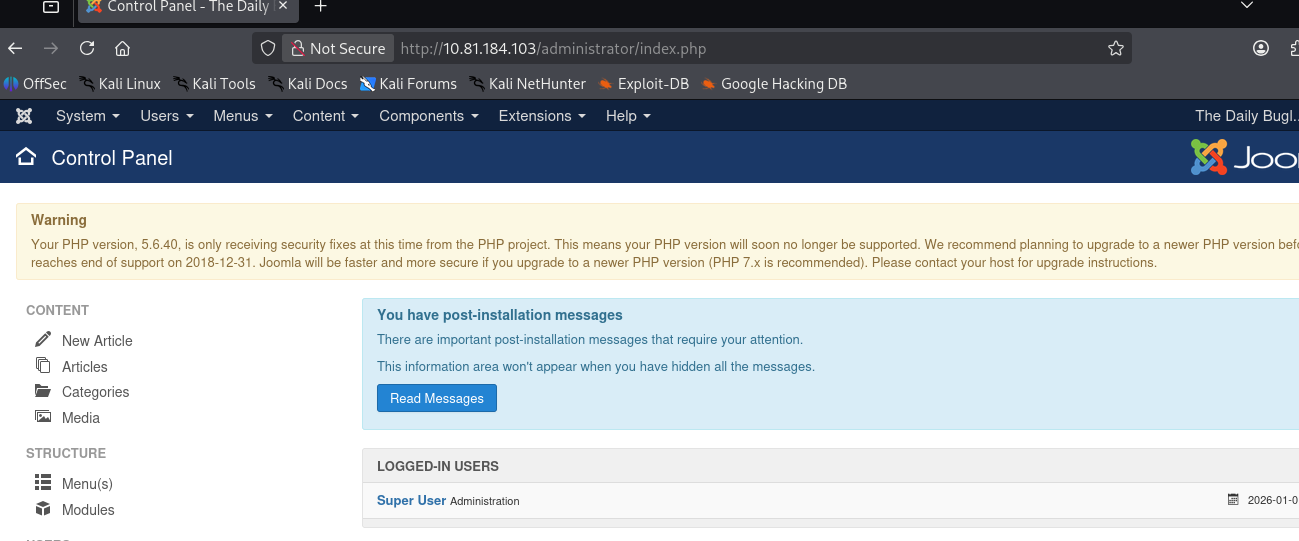Click the New Article pencil icon

click(x=43, y=339)
